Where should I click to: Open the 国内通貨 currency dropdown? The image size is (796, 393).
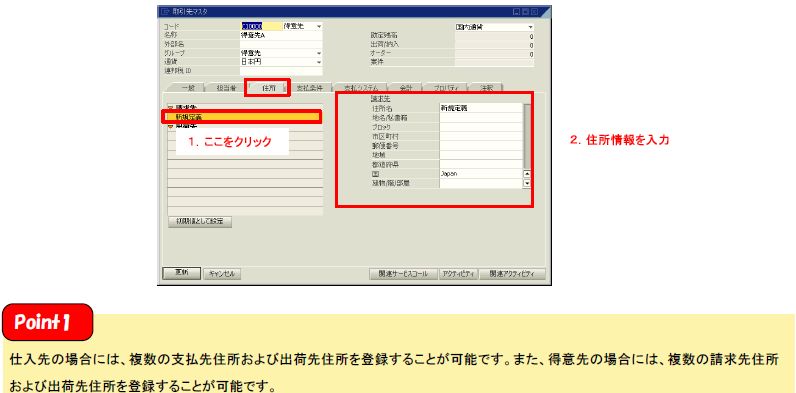pyautogui.click(x=530, y=27)
